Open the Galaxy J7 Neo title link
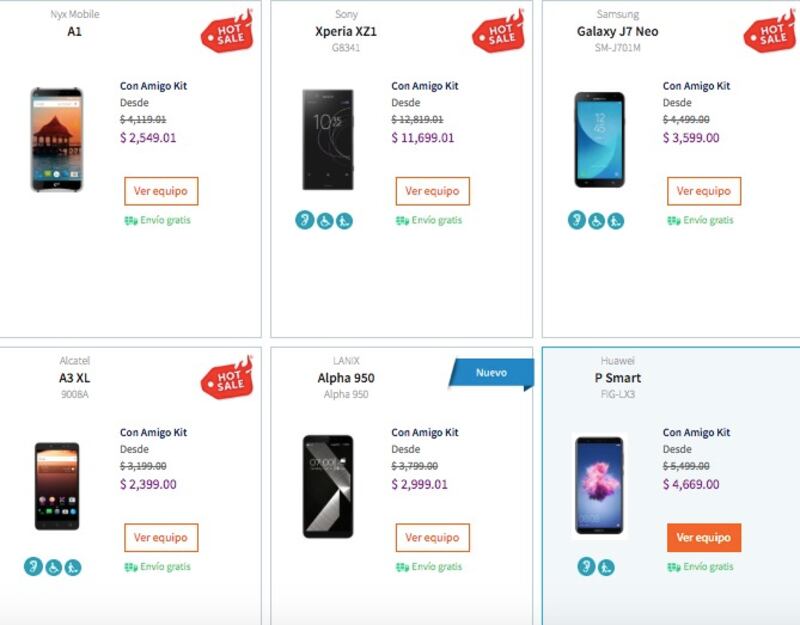The width and height of the screenshot is (800, 625). 617,32
